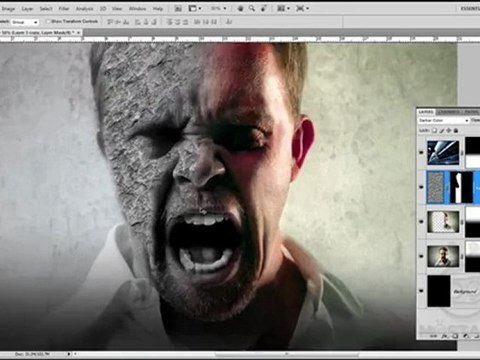The image size is (480, 360).
Task: Select the Hand tool in application bar
Action: coord(240,9)
